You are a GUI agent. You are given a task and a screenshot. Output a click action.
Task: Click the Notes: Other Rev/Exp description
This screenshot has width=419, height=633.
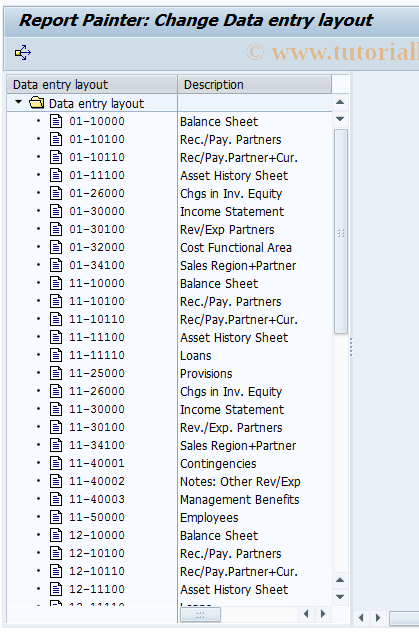pyautogui.click(x=240, y=482)
